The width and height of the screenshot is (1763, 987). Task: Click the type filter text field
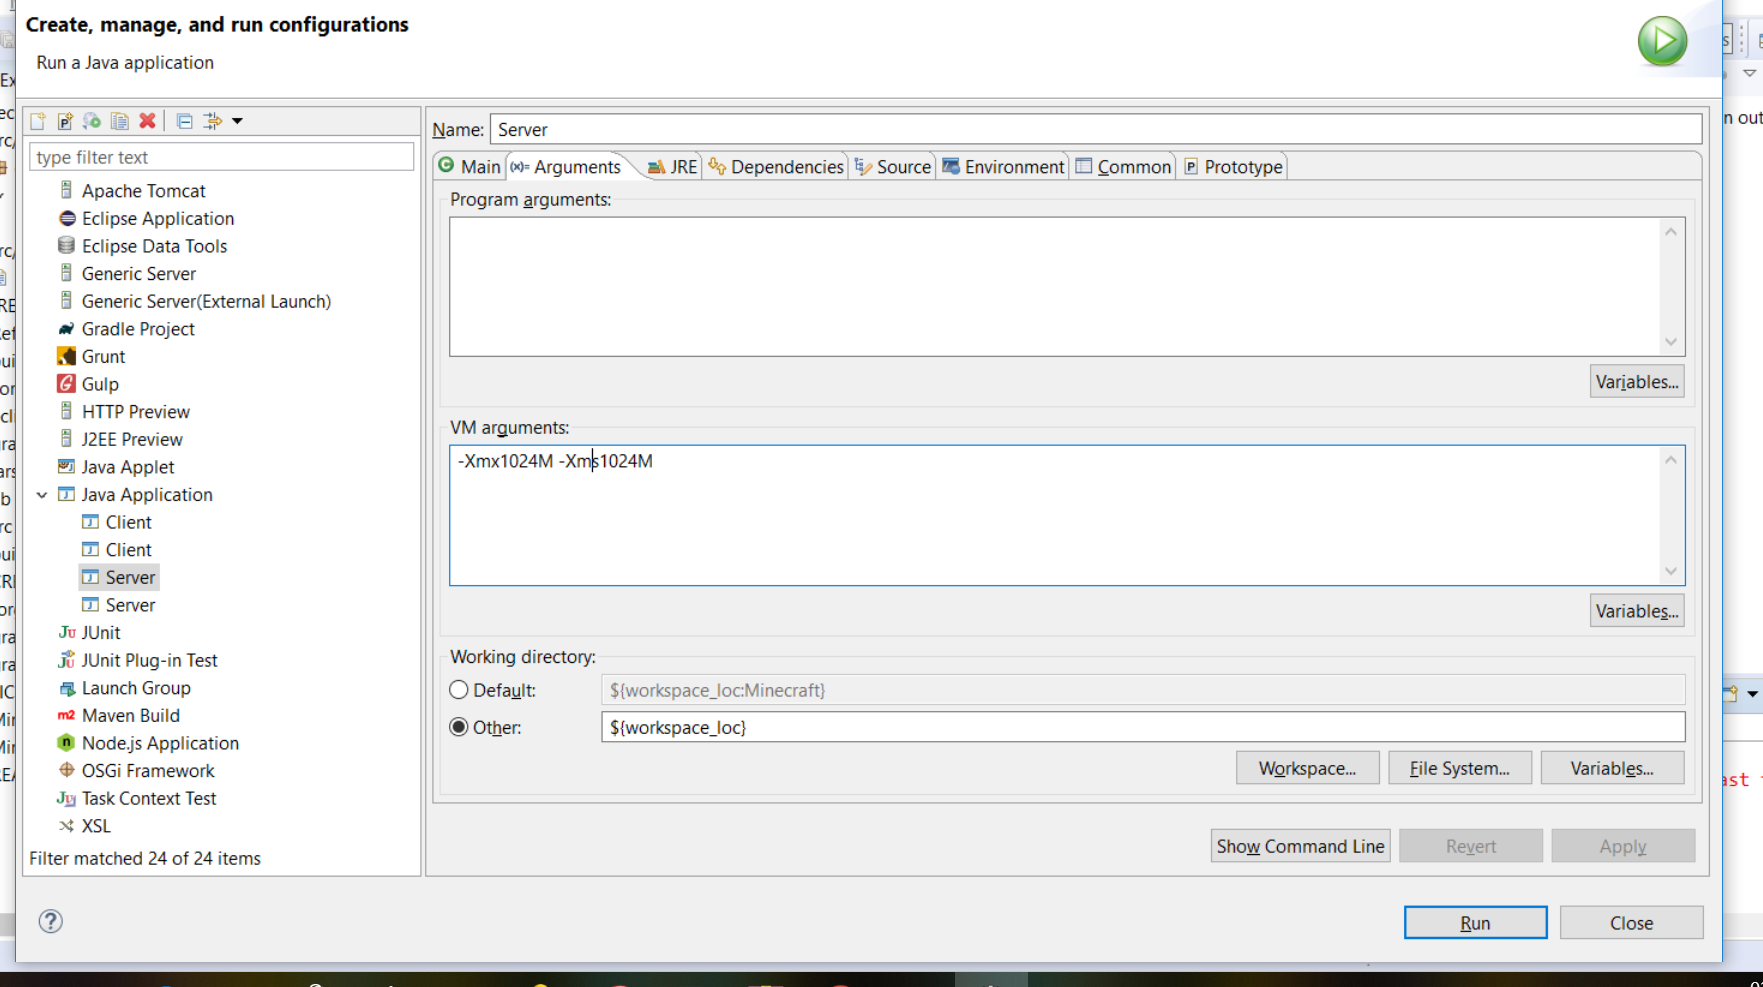pyautogui.click(x=221, y=157)
